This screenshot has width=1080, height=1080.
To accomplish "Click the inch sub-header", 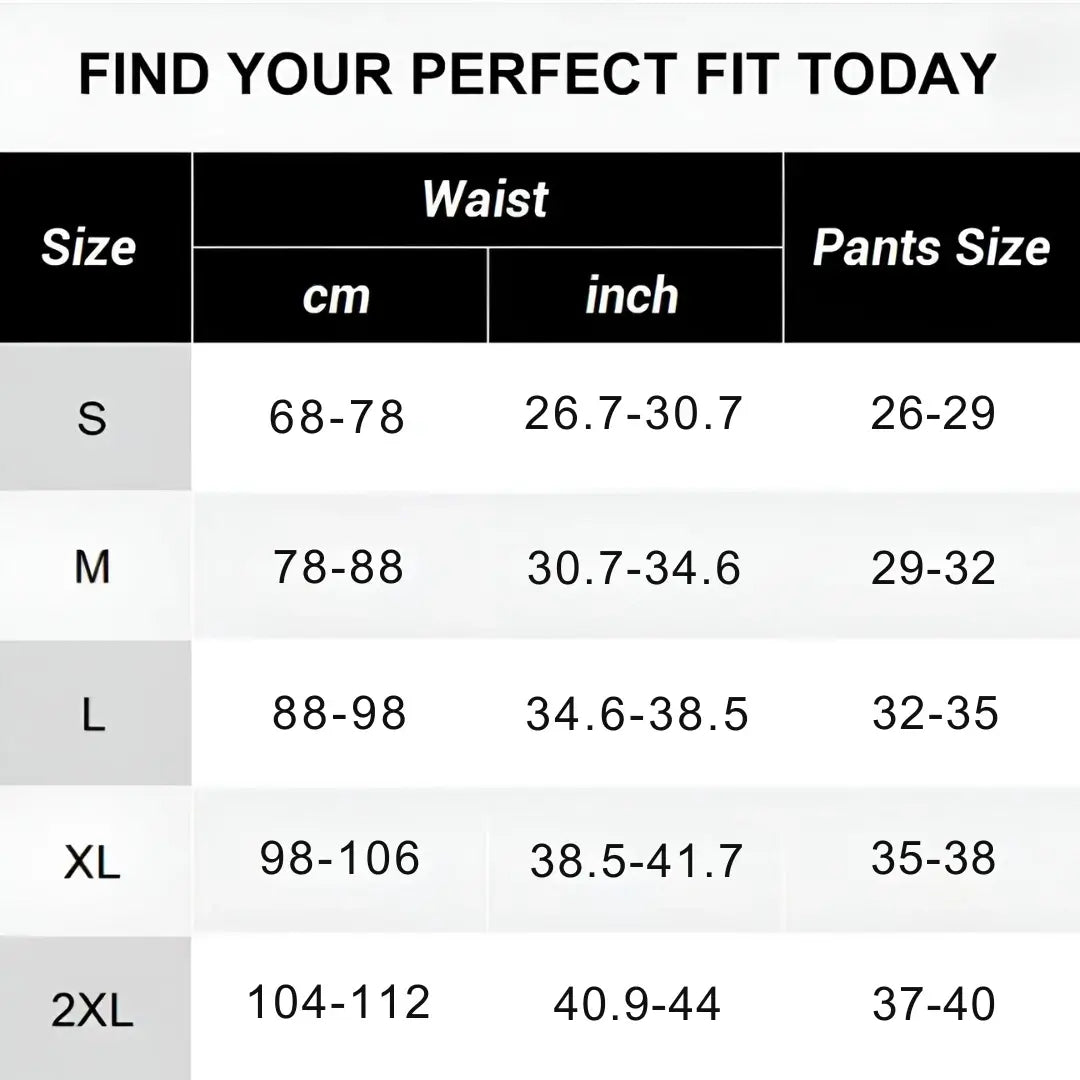I will 632,296.
